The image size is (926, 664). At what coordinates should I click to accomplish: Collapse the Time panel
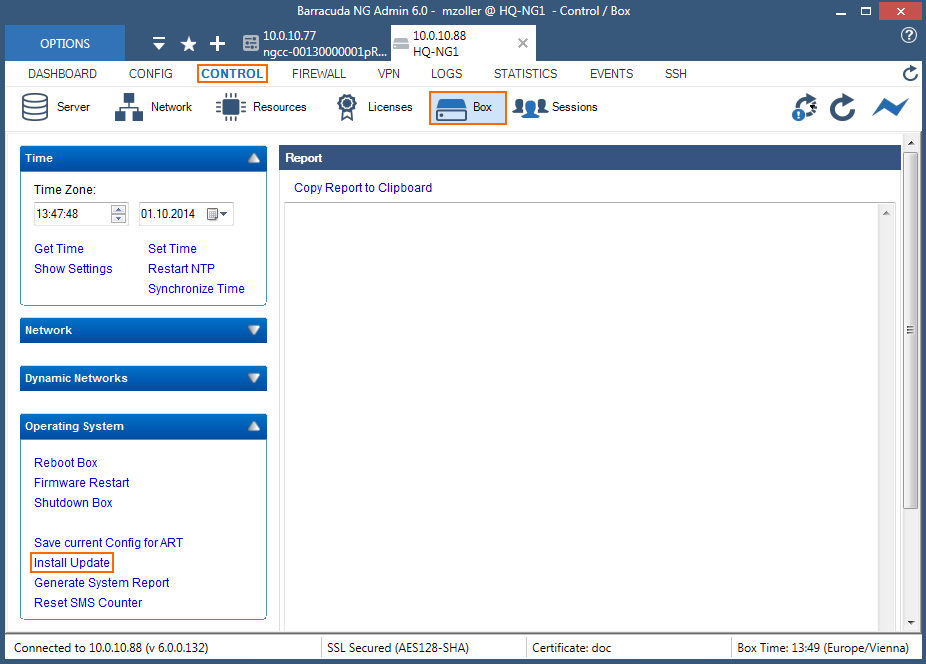[254, 158]
